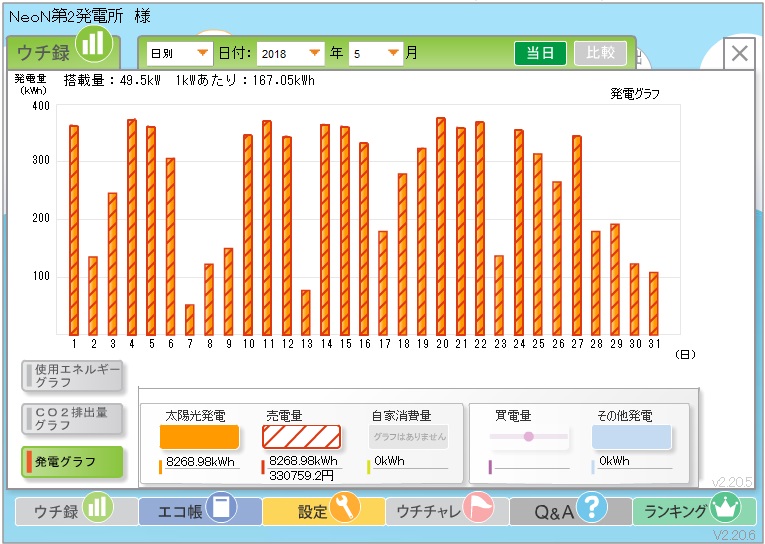Viewport: 765px width, 544px height.
Task: Click the bar chart icon on the ウチ録 header tab
Action: (93, 43)
